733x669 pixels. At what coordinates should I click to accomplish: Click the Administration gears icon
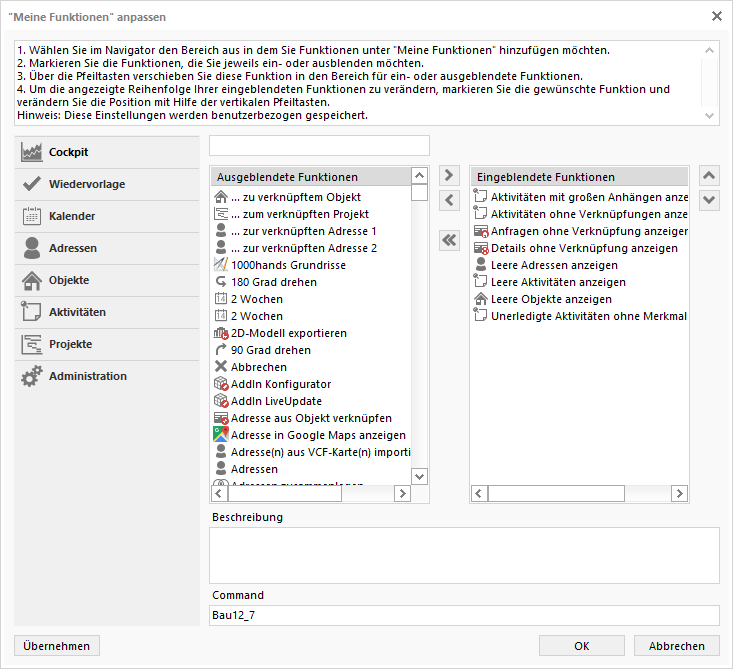click(31, 376)
